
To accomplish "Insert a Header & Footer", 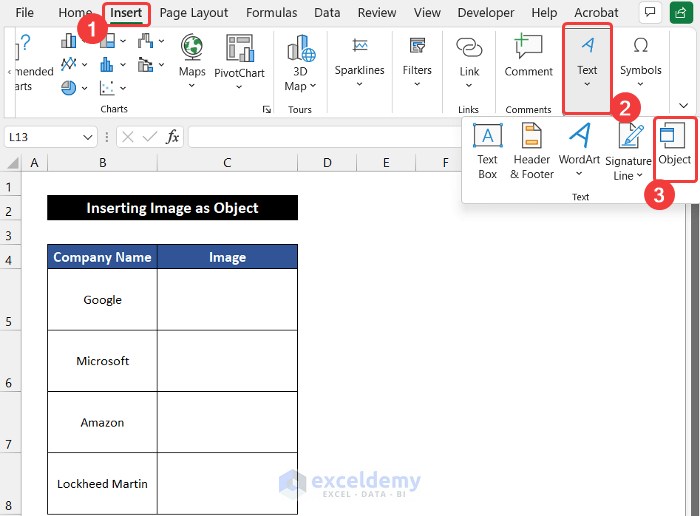I will (532, 151).
